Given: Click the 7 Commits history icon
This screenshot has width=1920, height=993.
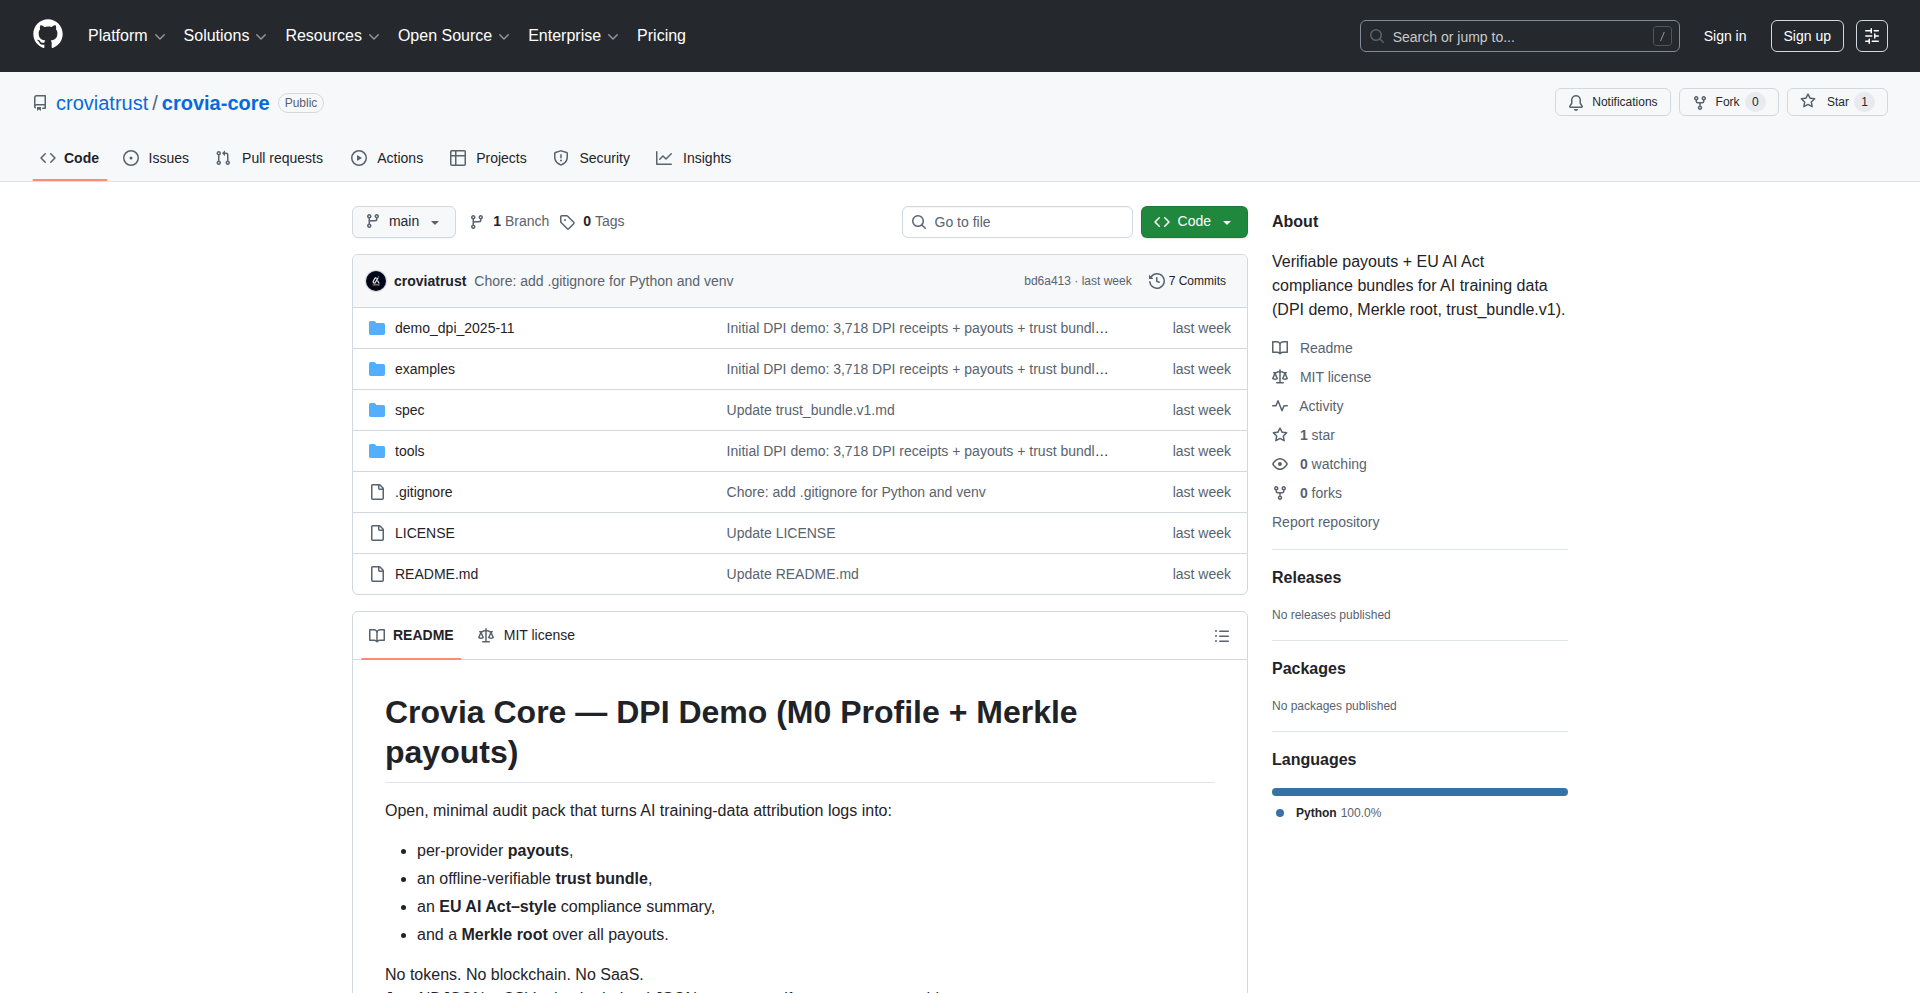Looking at the screenshot, I should 1157,281.
